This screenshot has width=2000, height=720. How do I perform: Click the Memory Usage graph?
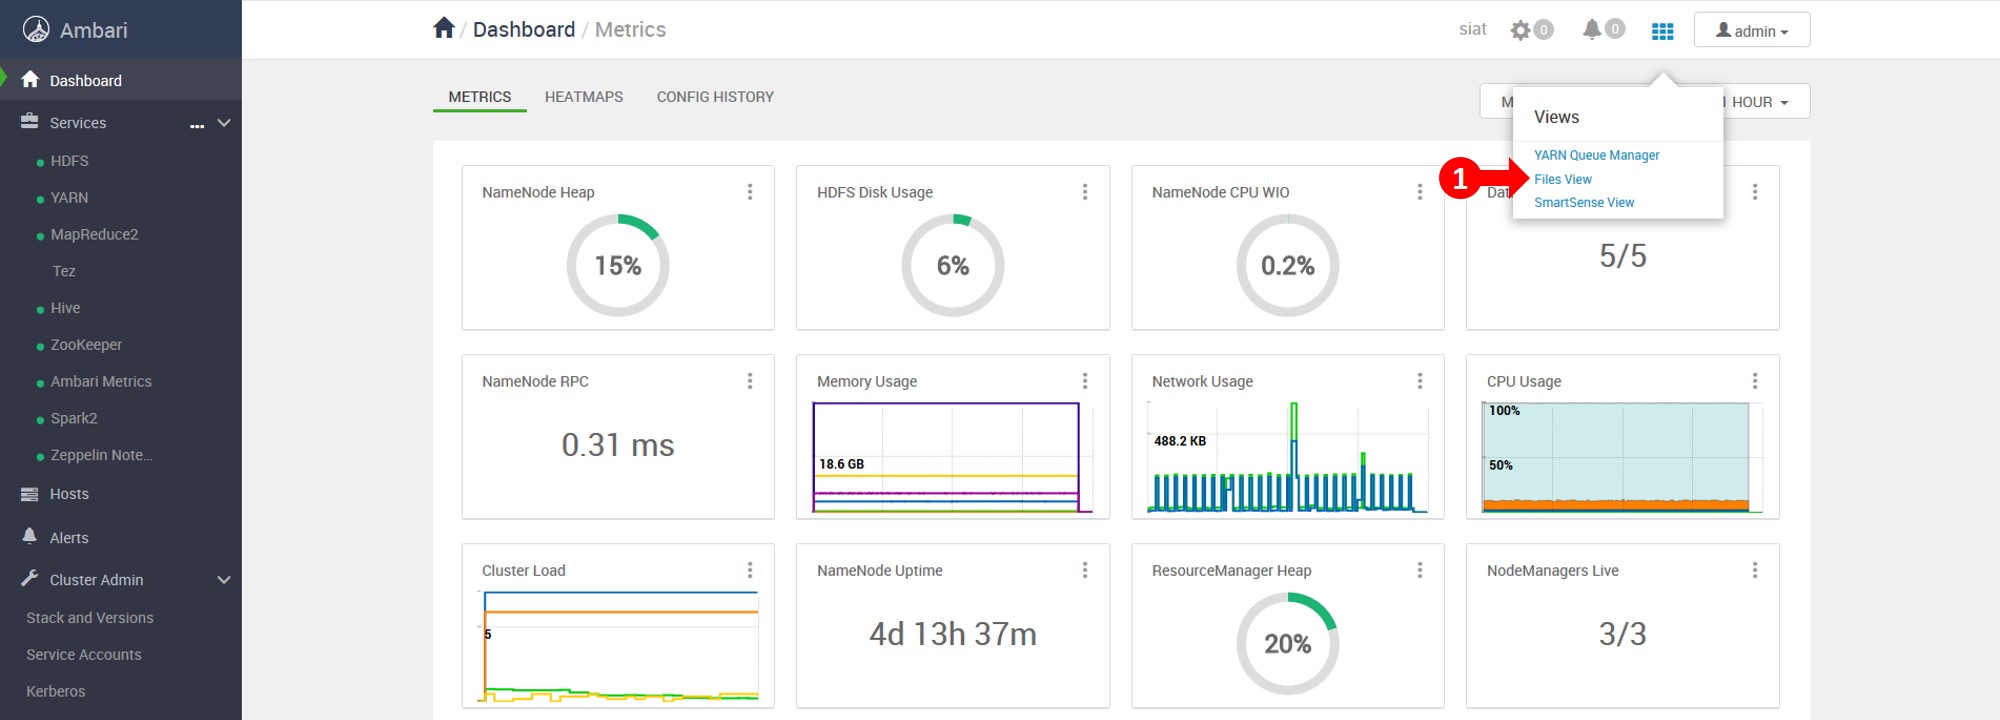947,457
